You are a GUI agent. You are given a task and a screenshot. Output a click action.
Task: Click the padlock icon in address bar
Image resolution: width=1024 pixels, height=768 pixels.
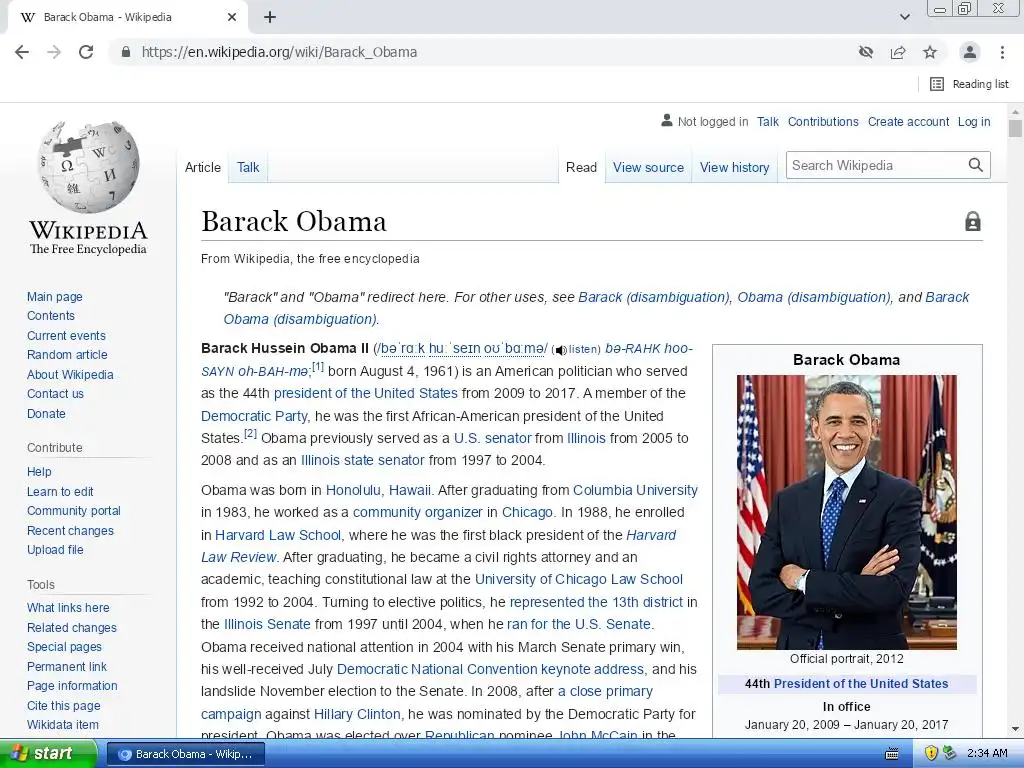126,52
